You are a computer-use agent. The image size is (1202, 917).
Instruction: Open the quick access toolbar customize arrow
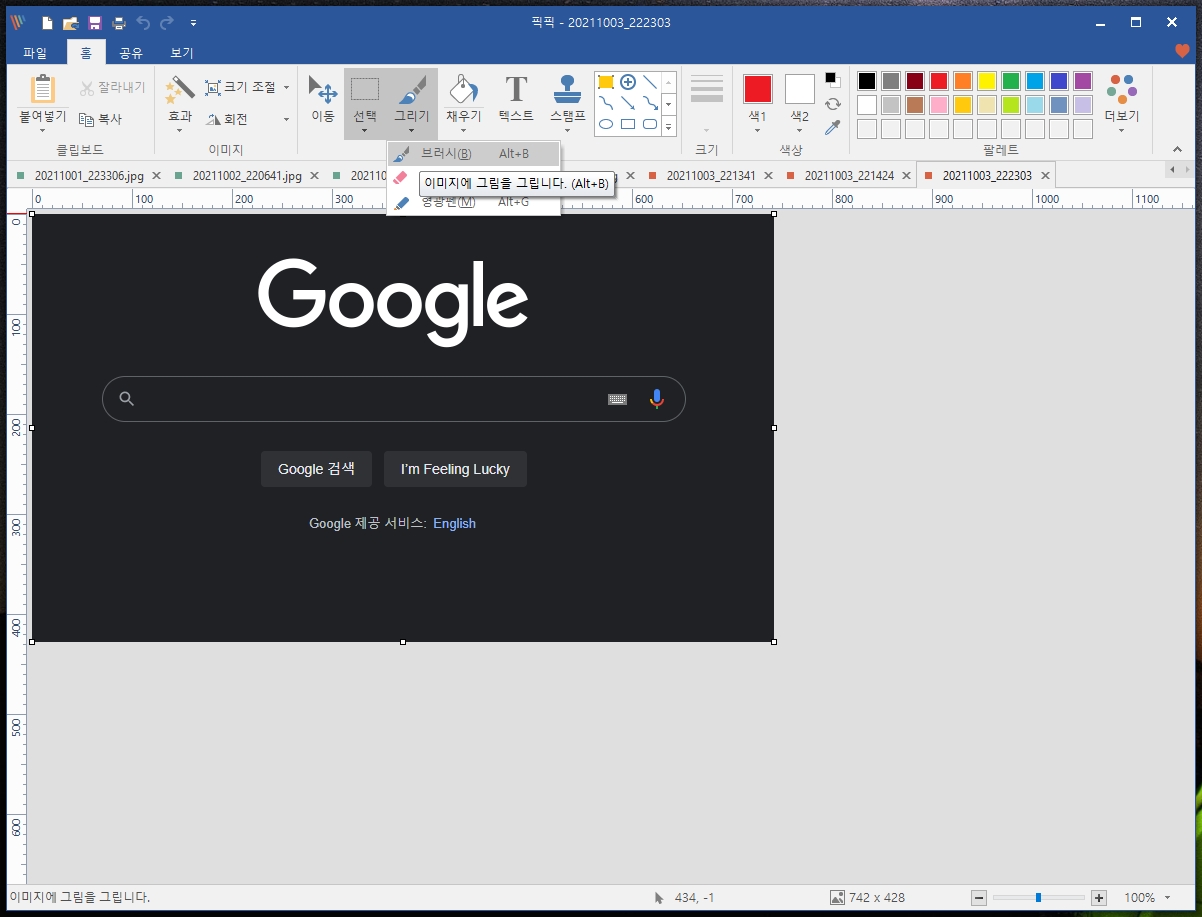[193, 22]
